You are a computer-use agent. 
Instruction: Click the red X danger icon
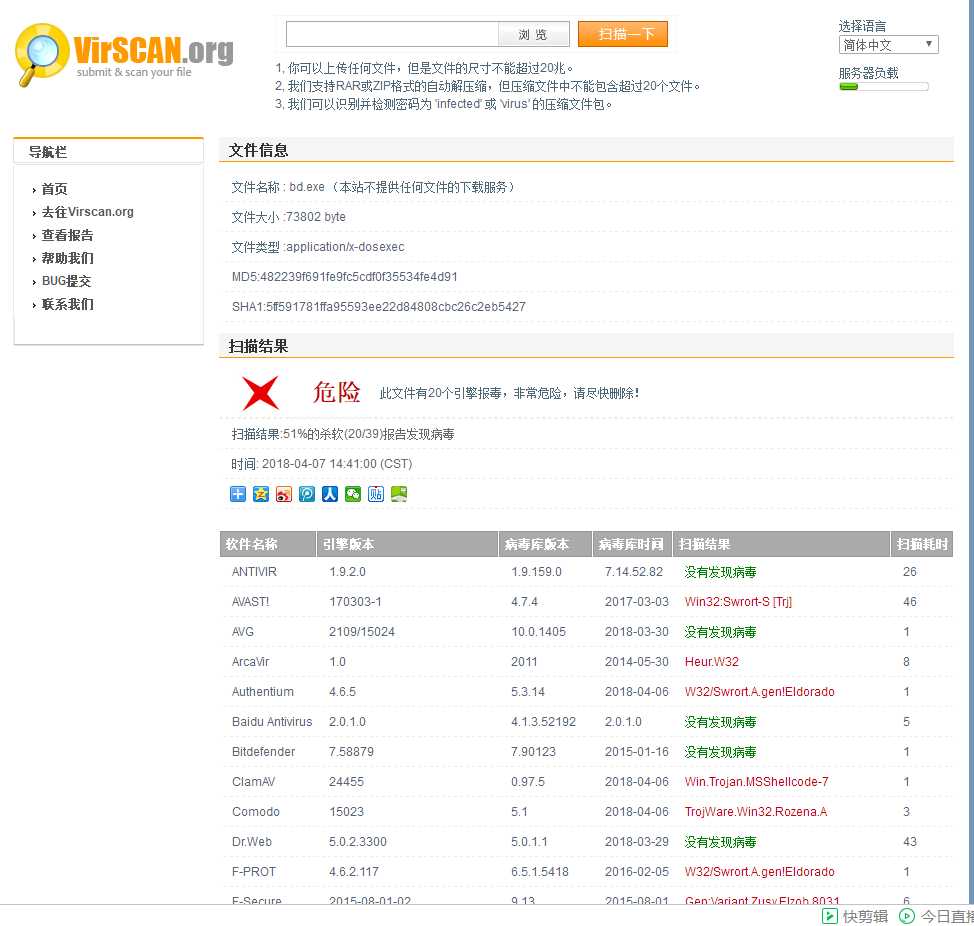(260, 393)
